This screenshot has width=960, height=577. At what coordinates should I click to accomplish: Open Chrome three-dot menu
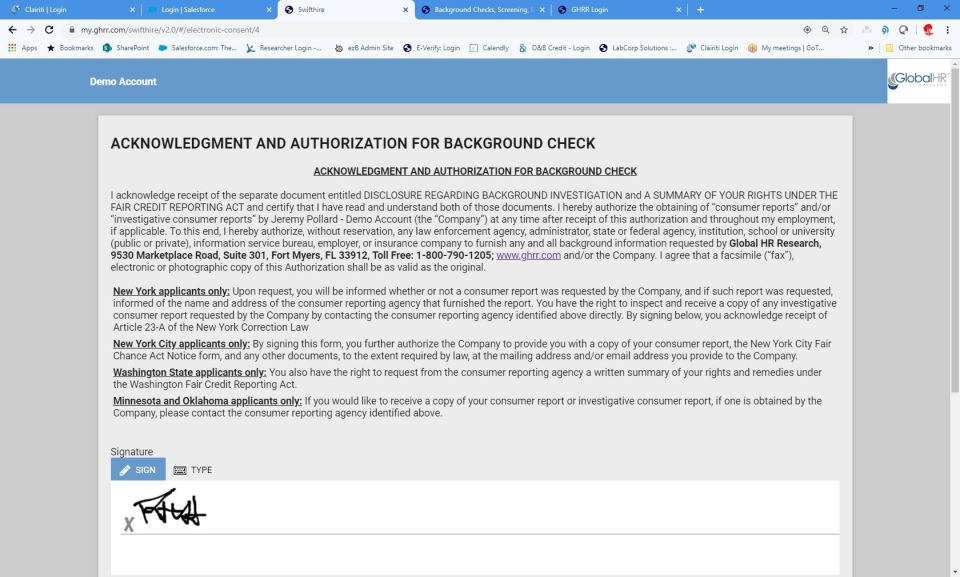[947, 29]
